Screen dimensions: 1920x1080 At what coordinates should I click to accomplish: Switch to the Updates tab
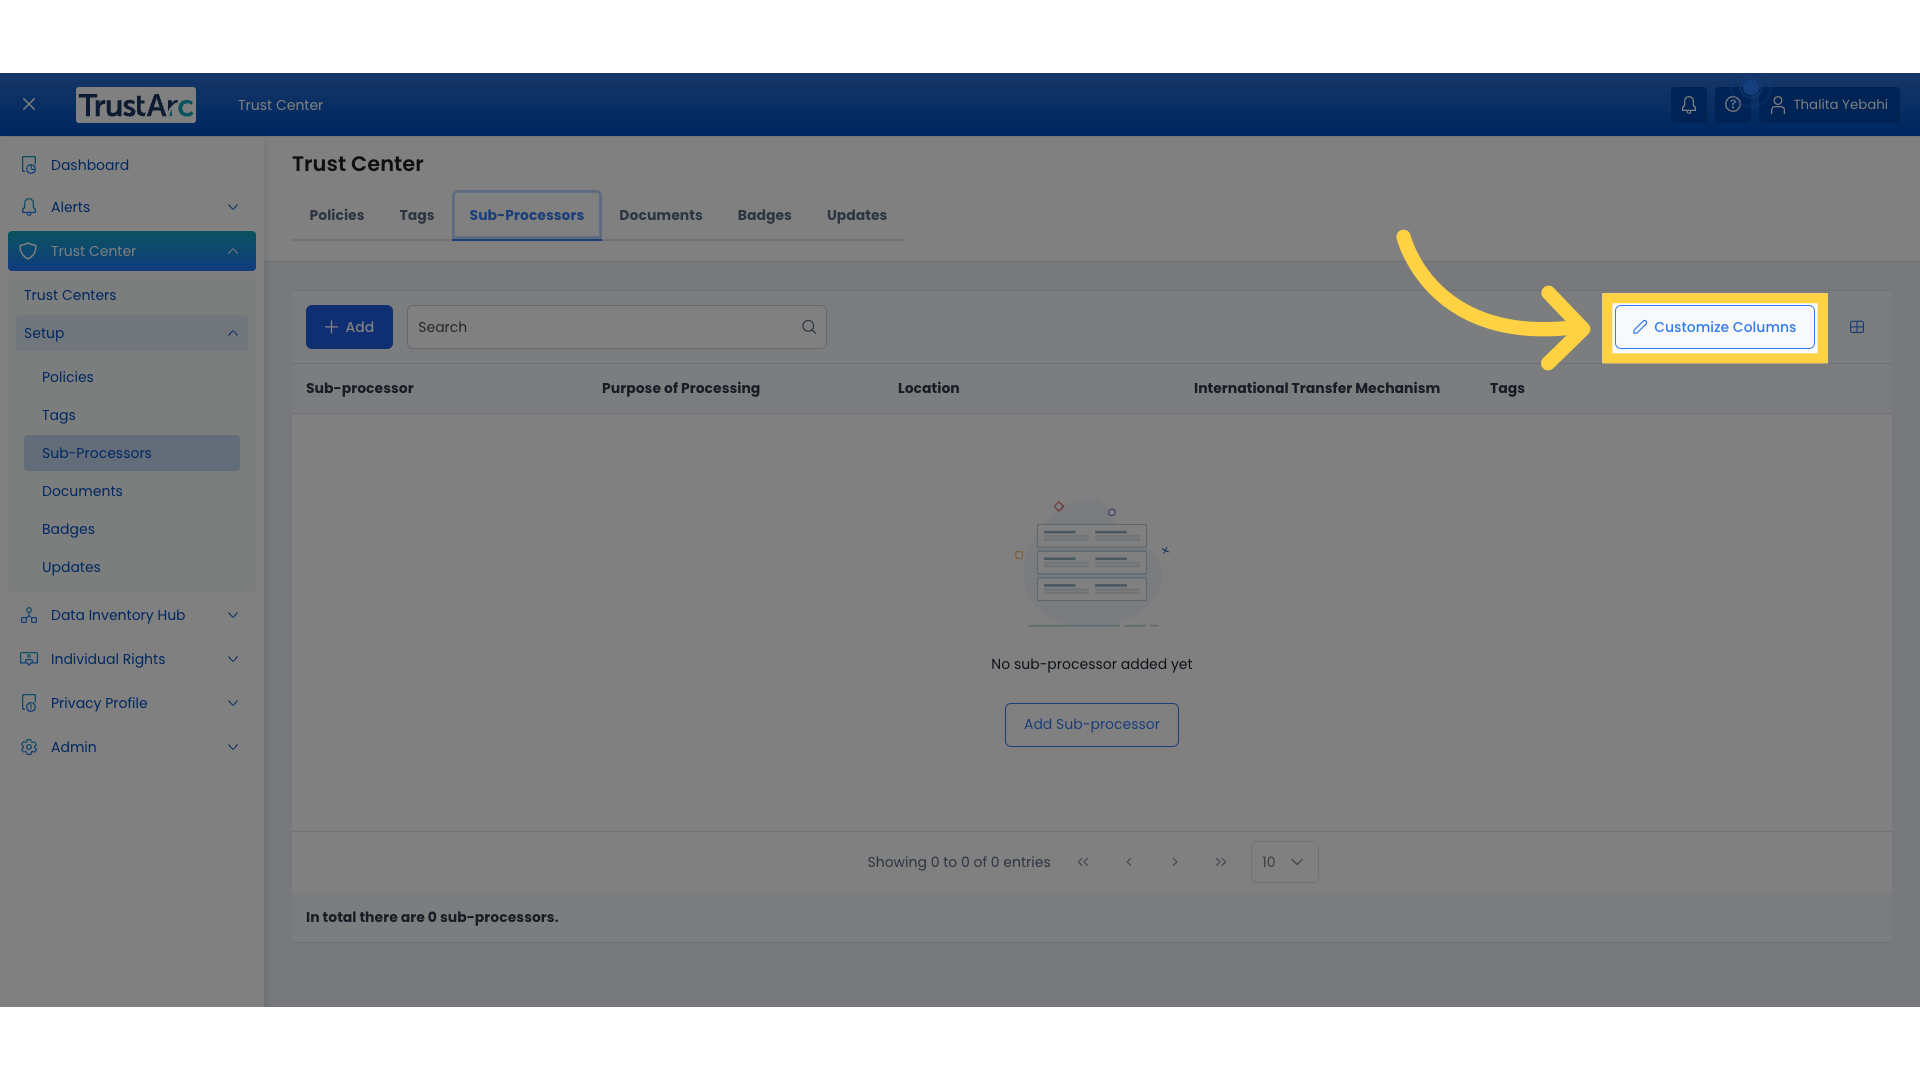click(856, 215)
